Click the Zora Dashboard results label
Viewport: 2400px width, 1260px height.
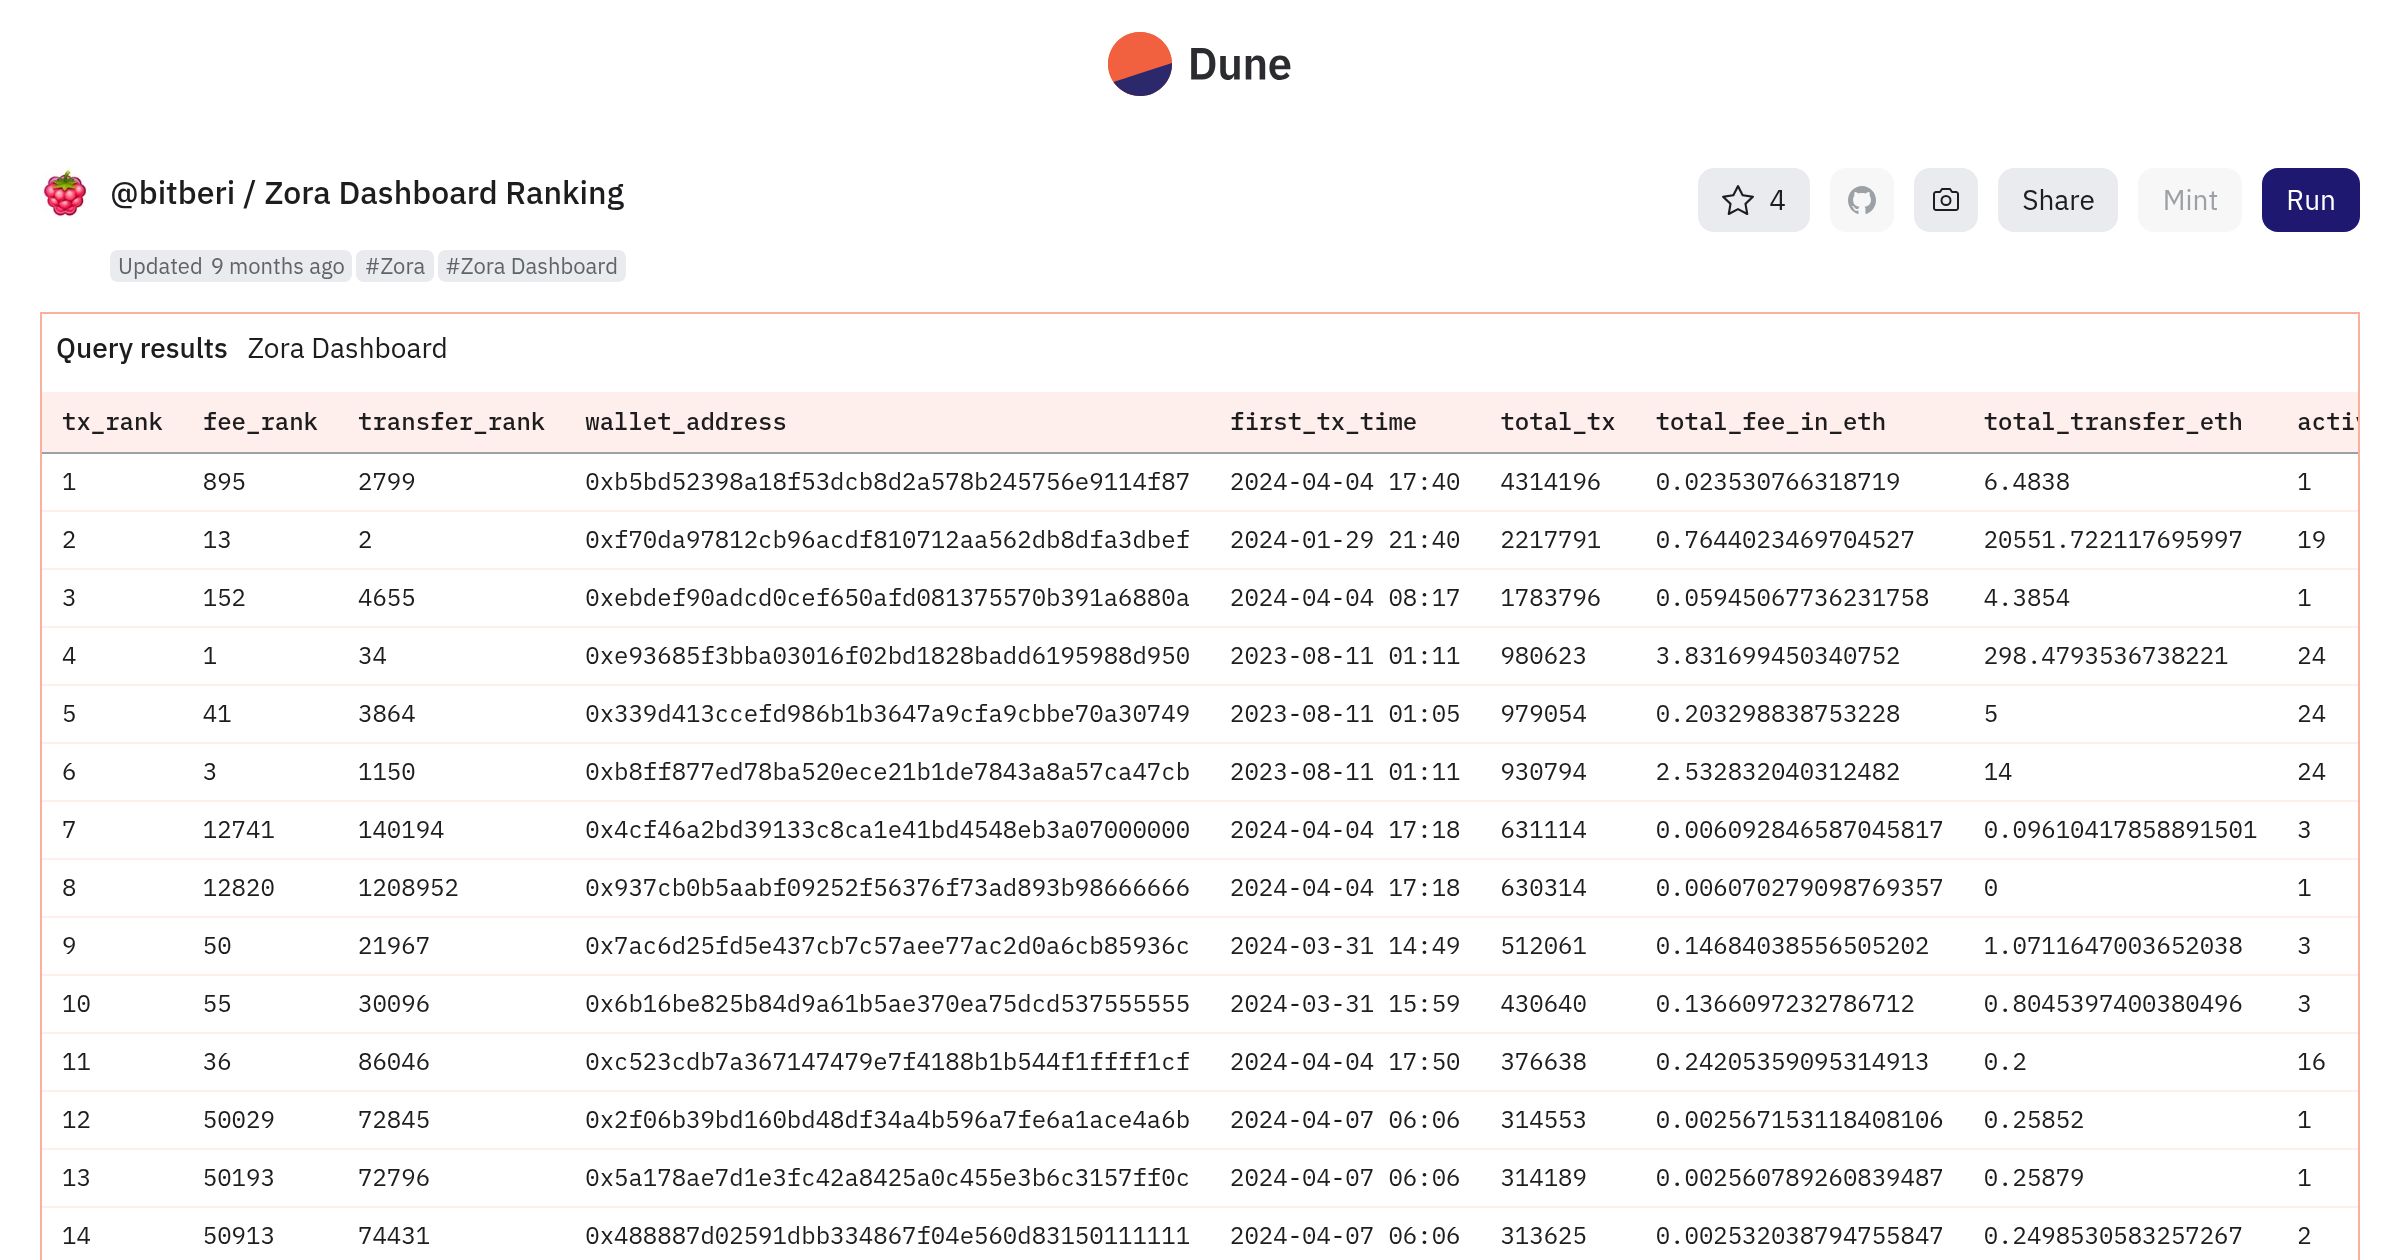click(347, 349)
